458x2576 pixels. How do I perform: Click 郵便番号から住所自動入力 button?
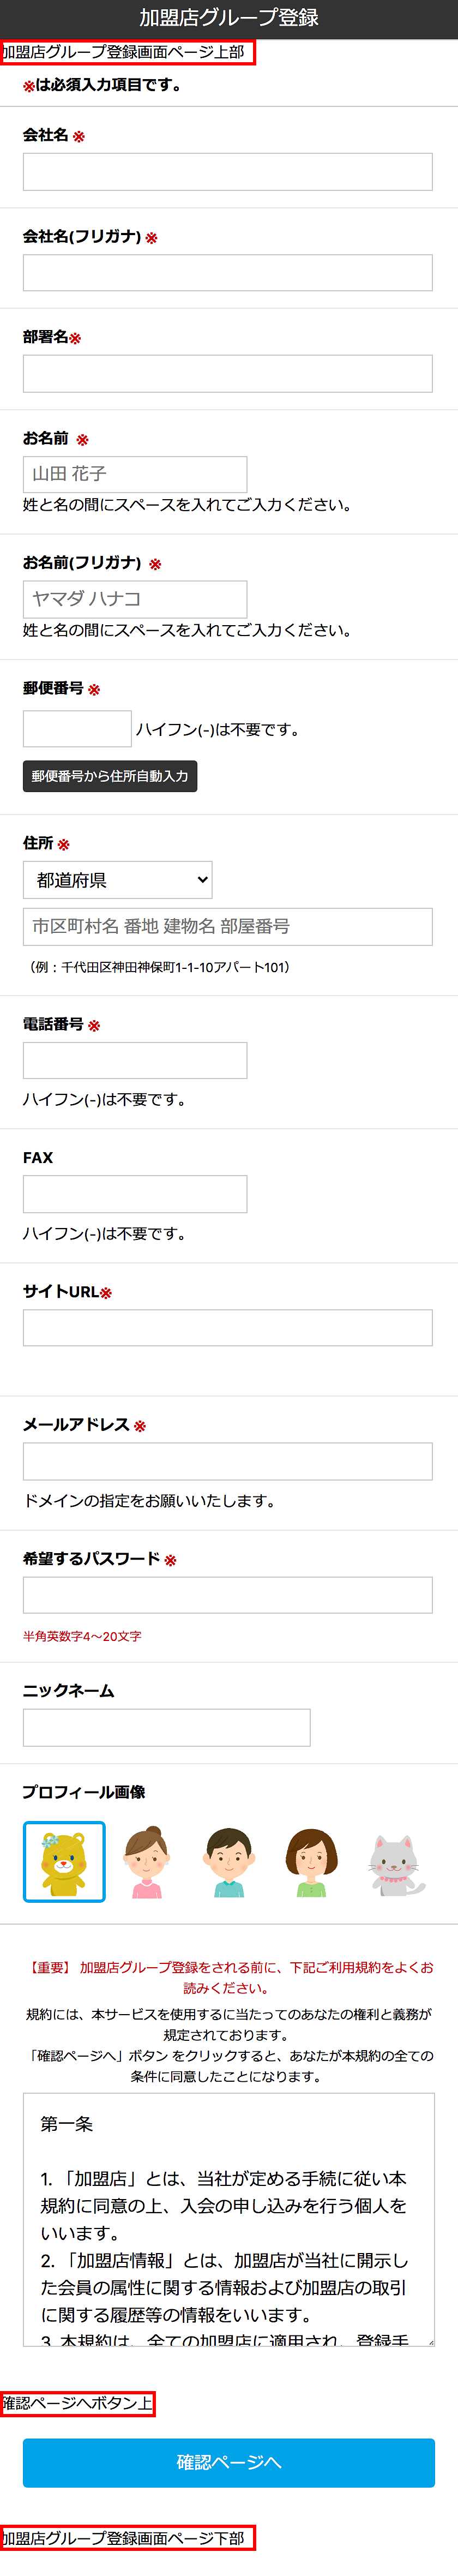coord(110,776)
